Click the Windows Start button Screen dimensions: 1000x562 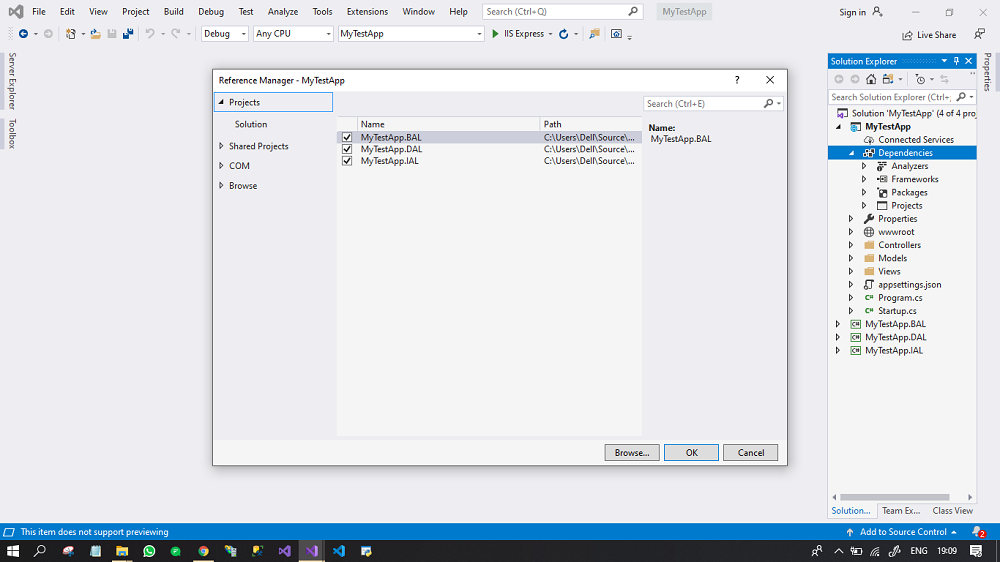[13, 551]
